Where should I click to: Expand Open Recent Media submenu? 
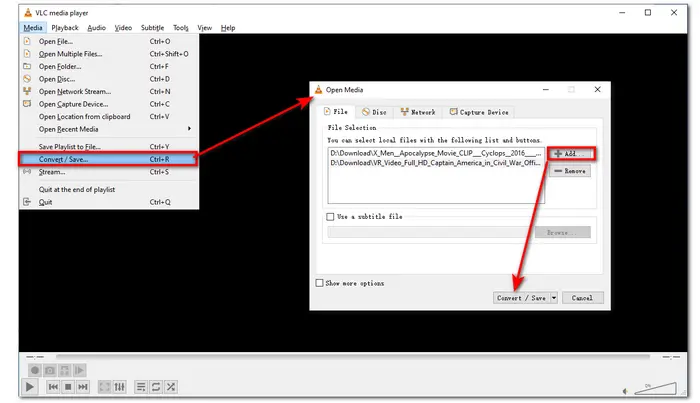point(109,129)
